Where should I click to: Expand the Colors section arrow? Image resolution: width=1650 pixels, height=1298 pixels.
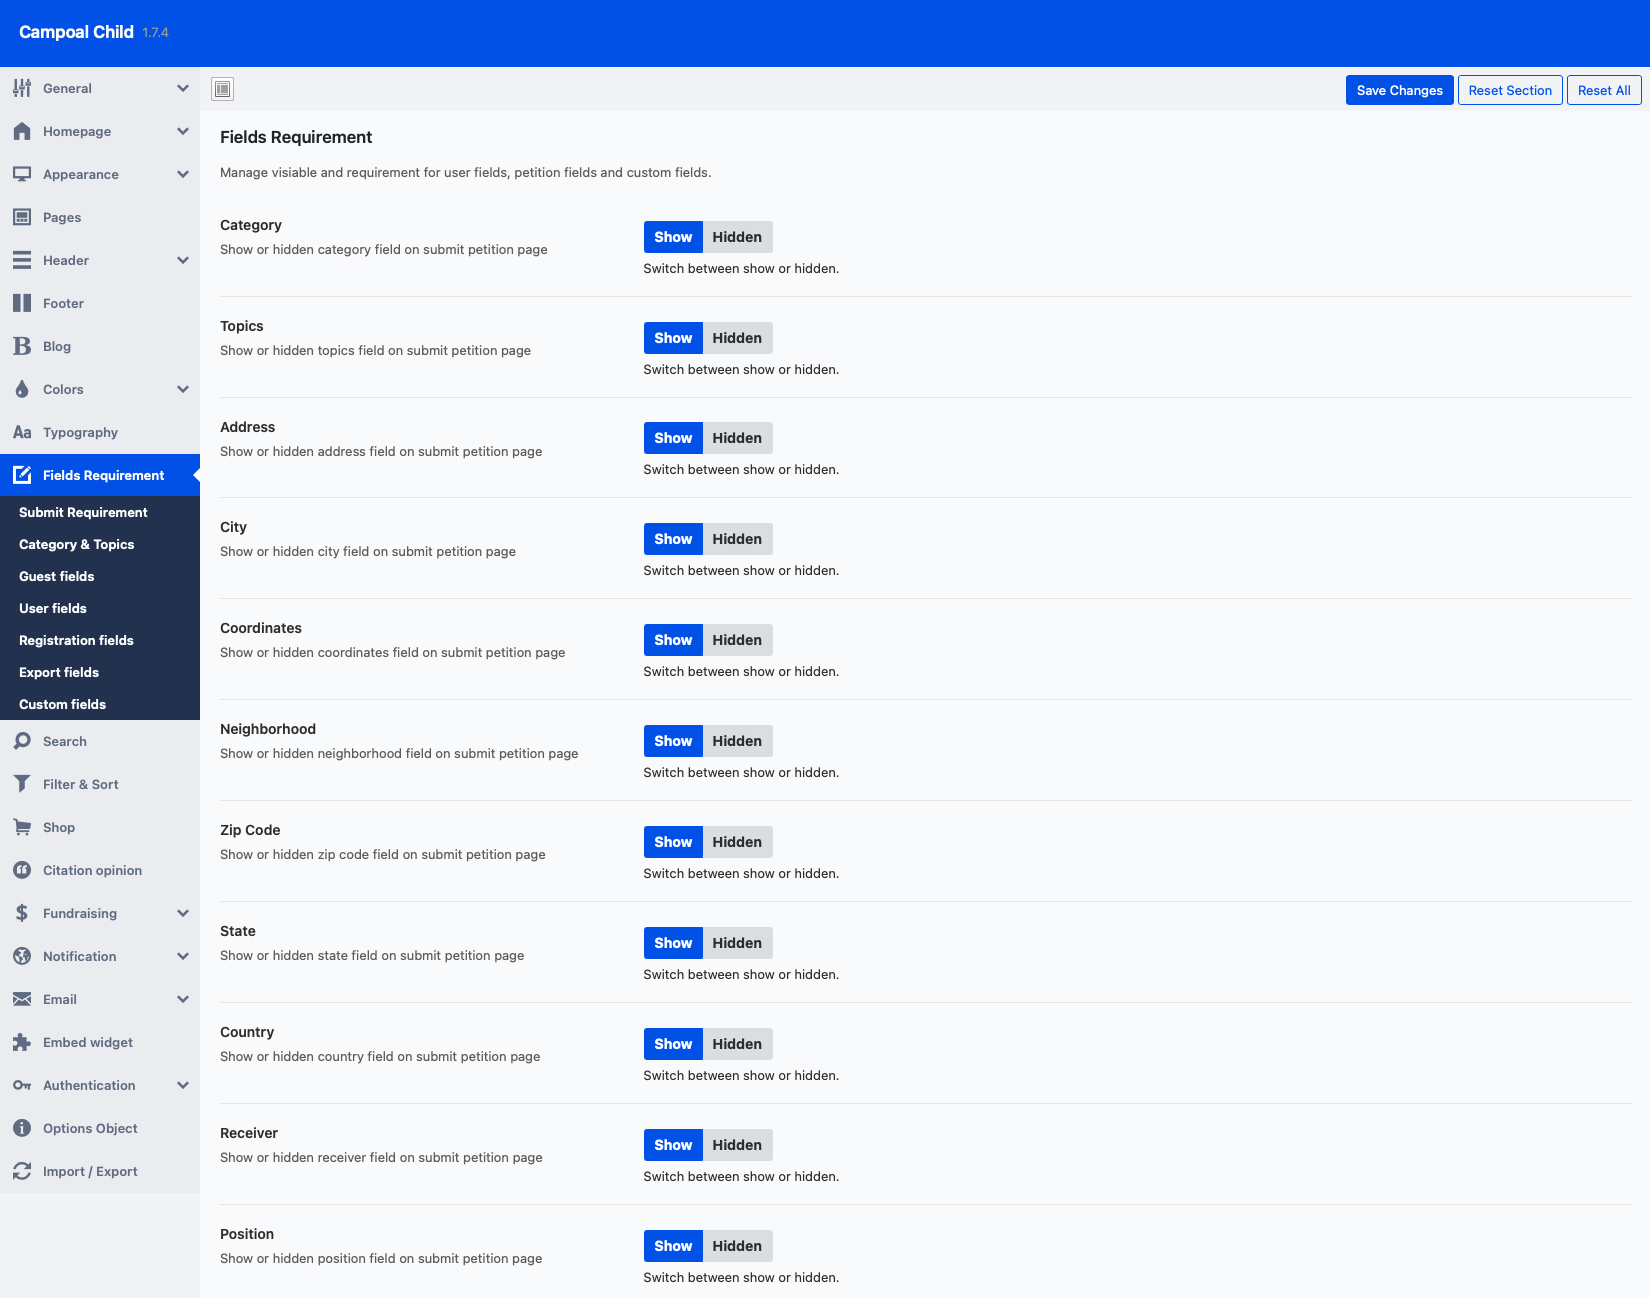(183, 389)
